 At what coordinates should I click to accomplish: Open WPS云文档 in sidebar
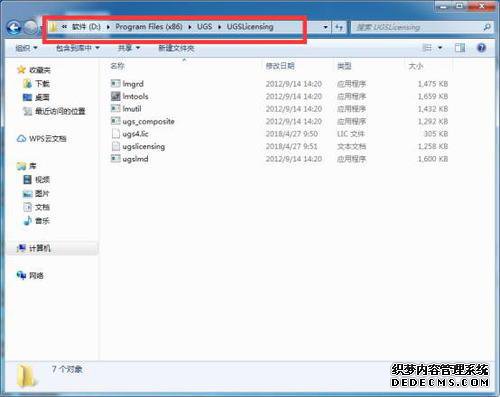[48, 138]
